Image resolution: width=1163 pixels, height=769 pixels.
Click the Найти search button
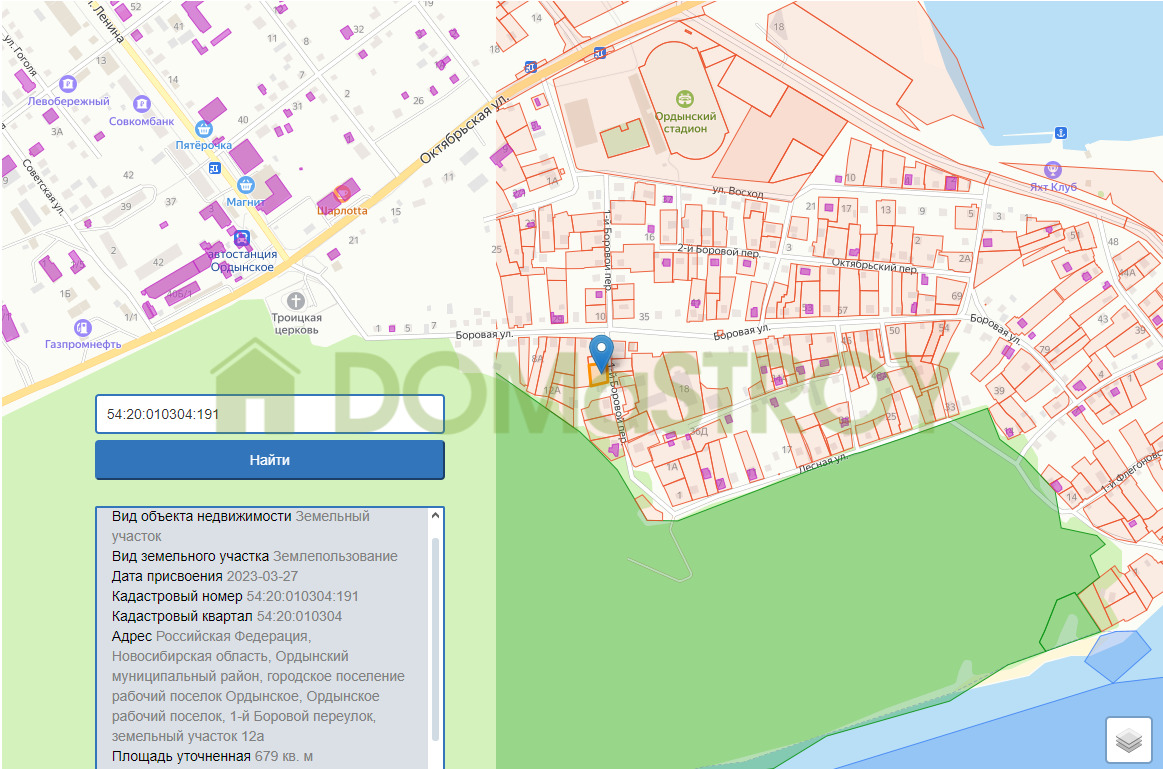coord(270,460)
